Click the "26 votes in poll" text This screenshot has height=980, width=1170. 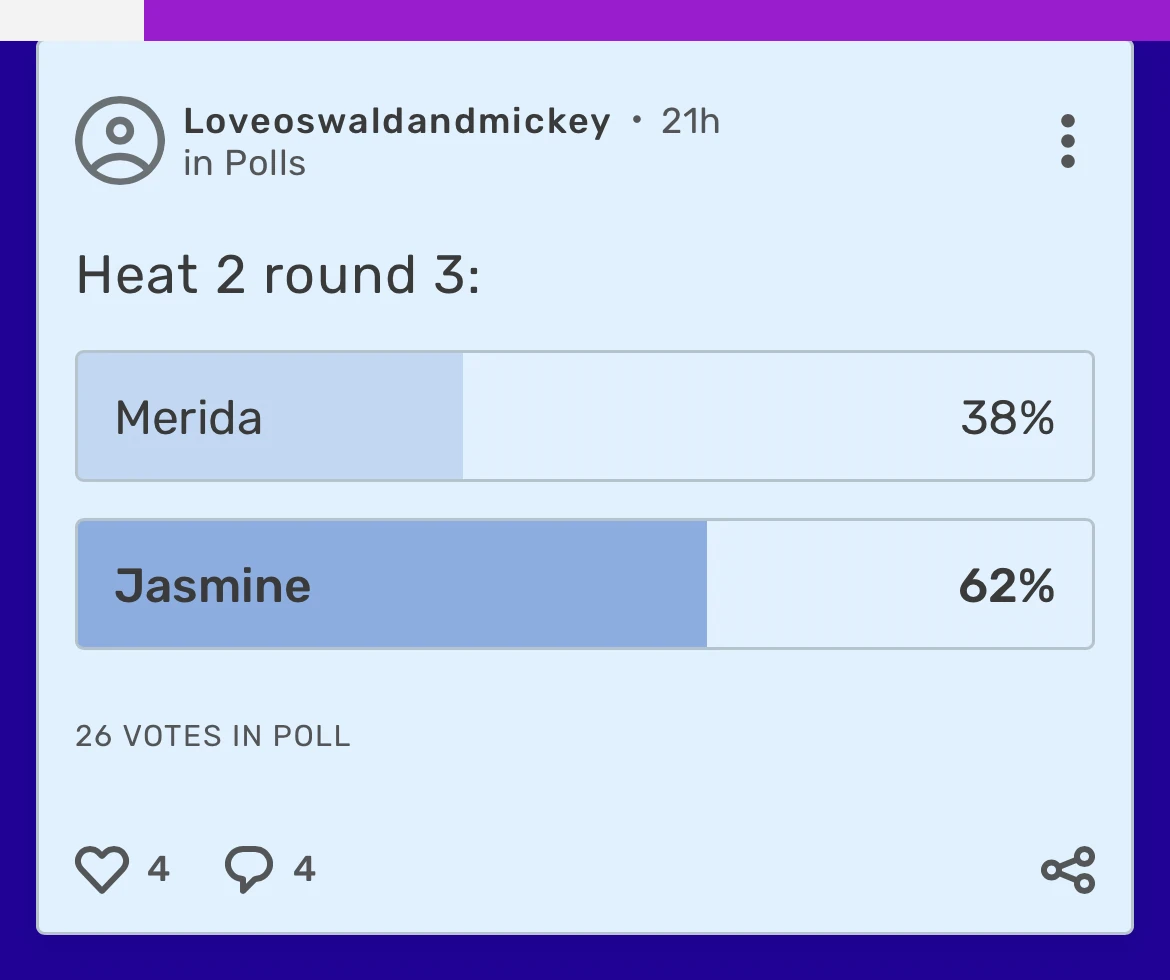pos(213,737)
